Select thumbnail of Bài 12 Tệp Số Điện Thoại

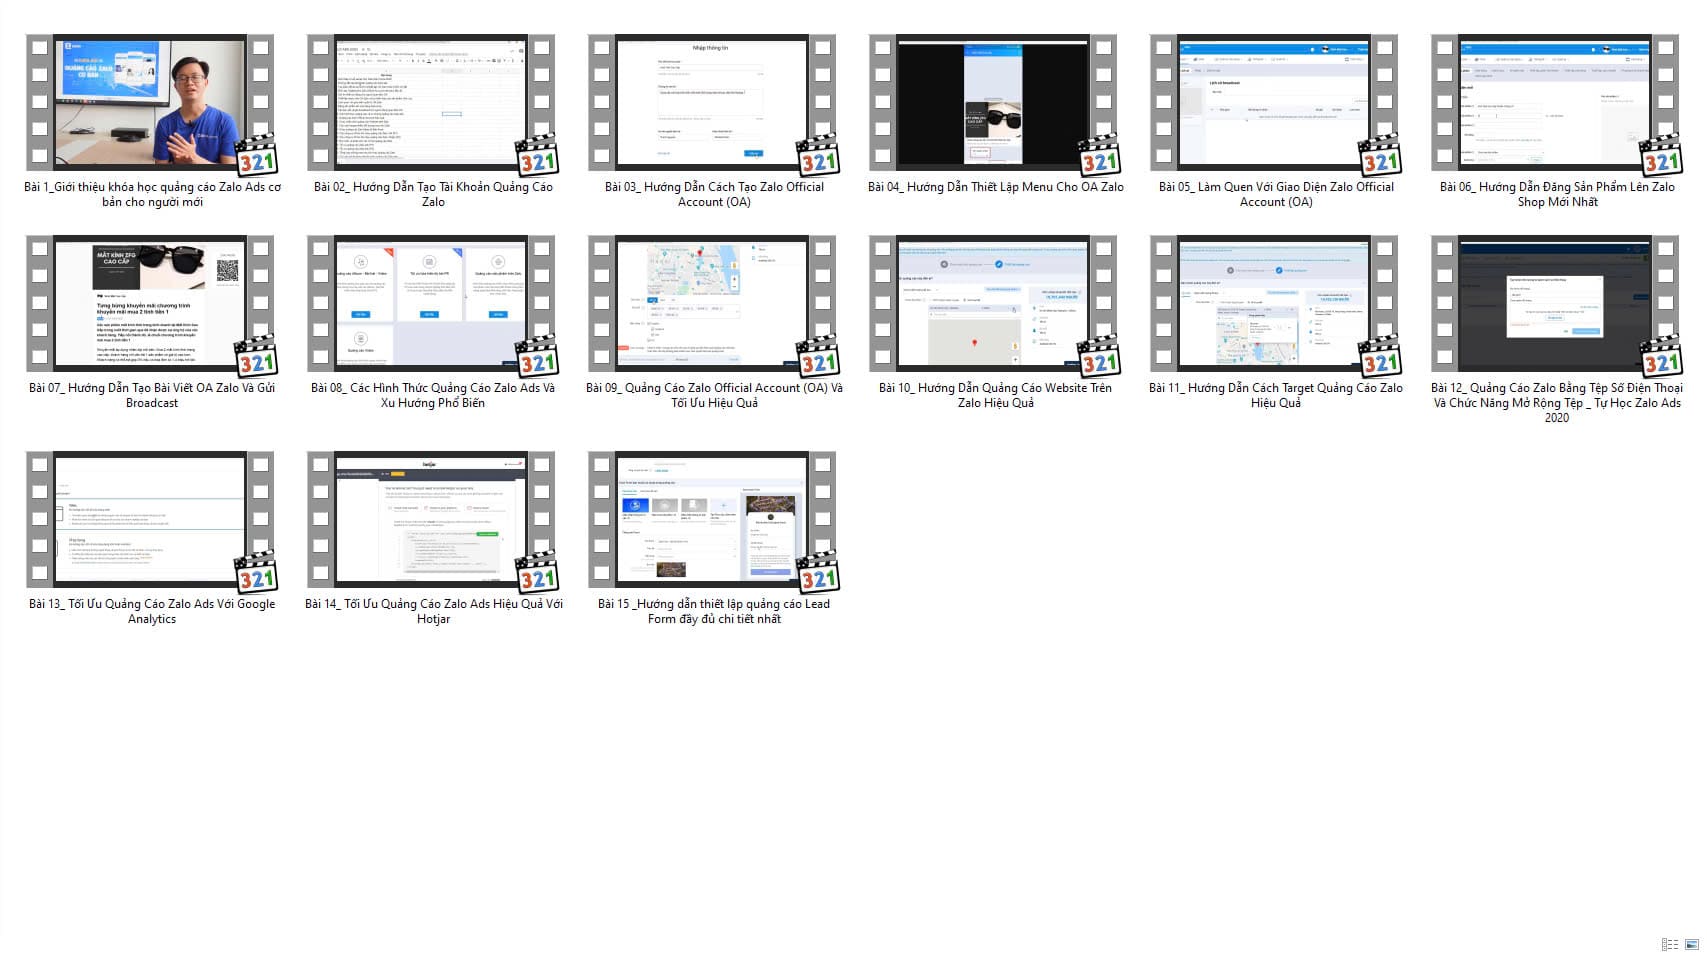click(1556, 304)
